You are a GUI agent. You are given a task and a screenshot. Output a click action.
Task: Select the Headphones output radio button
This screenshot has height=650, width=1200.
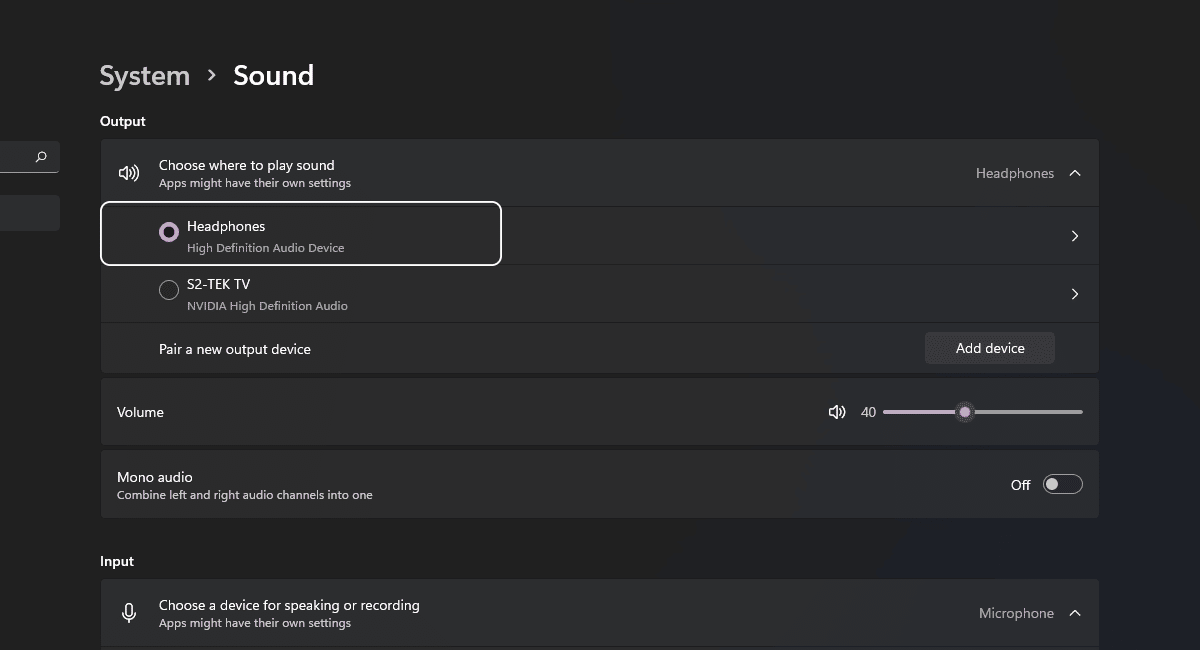tap(169, 232)
